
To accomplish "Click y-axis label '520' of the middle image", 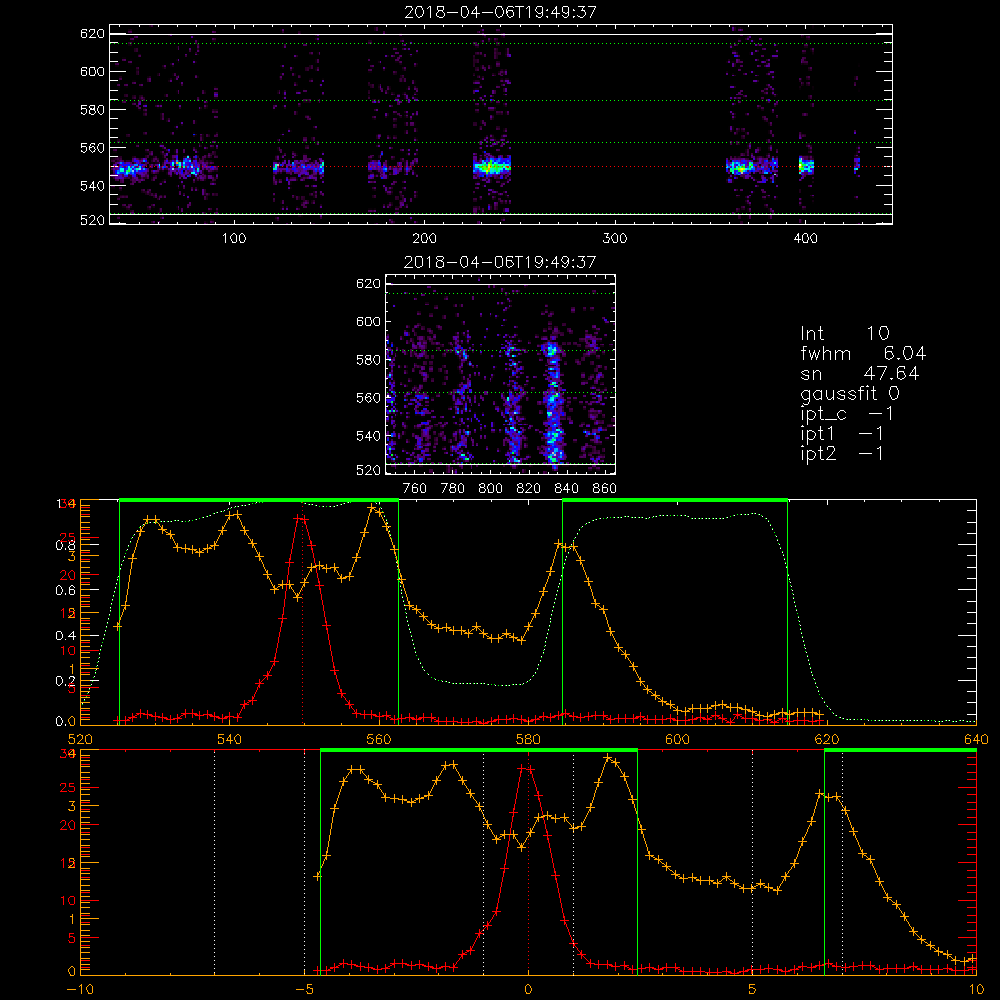I will click(368, 470).
